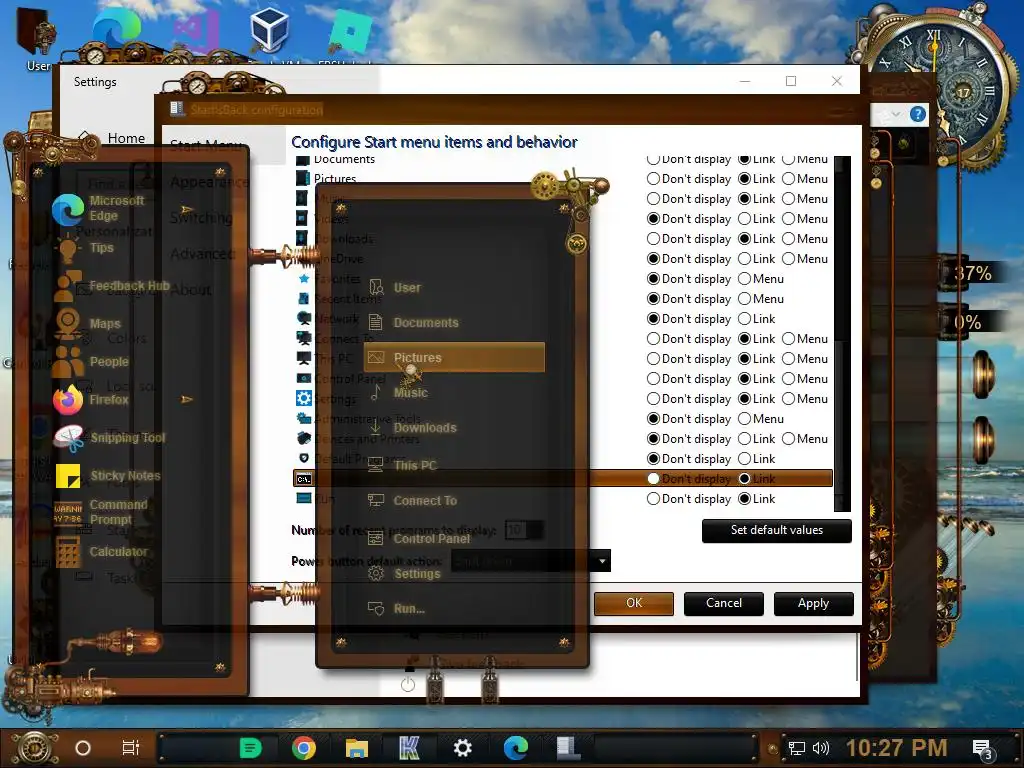Viewport: 1024px width, 768px height.
Task: Set Pictures row to Menu
Action: tap(789, 179)
